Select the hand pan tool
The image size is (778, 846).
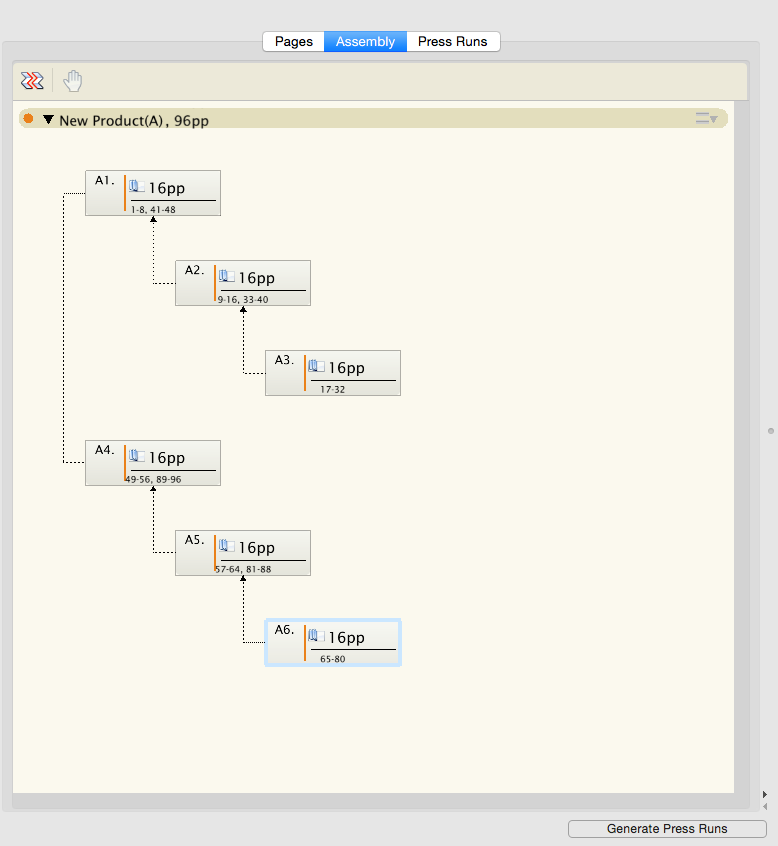pyautogui.click(x=73, y=81)
